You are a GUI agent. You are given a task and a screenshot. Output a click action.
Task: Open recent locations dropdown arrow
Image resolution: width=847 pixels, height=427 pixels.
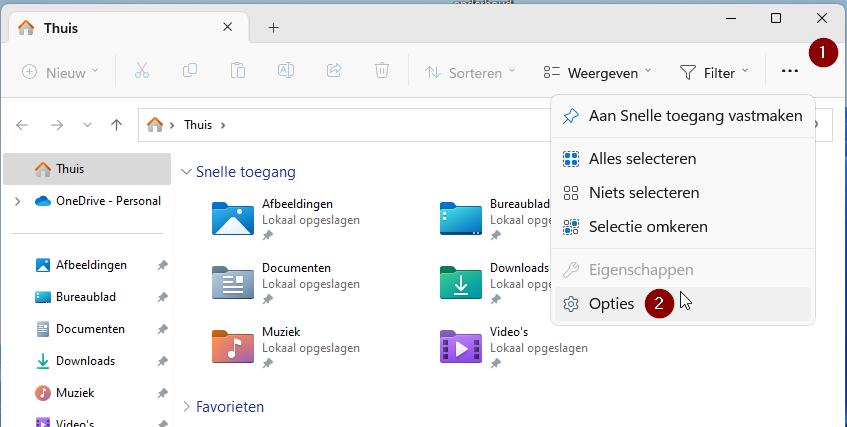(x=87, y=125)
